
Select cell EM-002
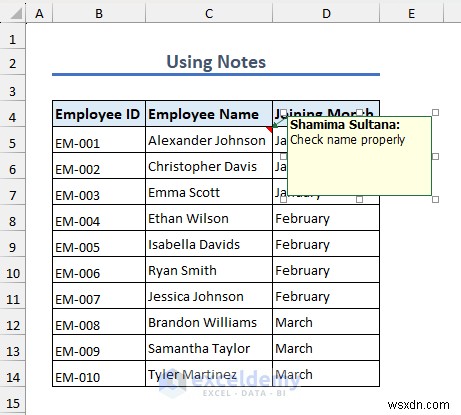pyautogui.click(x=99, y=166)
